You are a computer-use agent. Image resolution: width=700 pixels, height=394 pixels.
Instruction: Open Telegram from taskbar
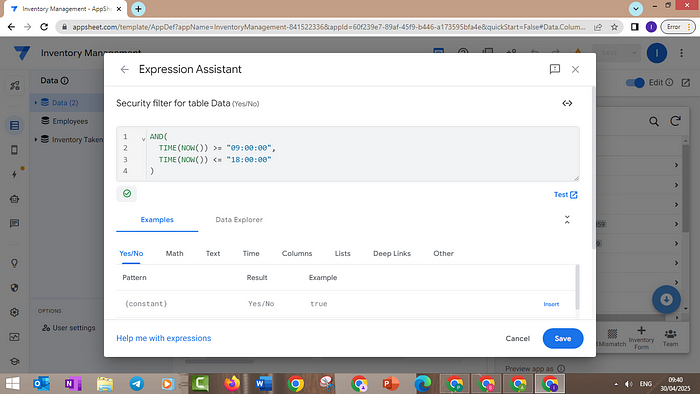click(137, 384)
